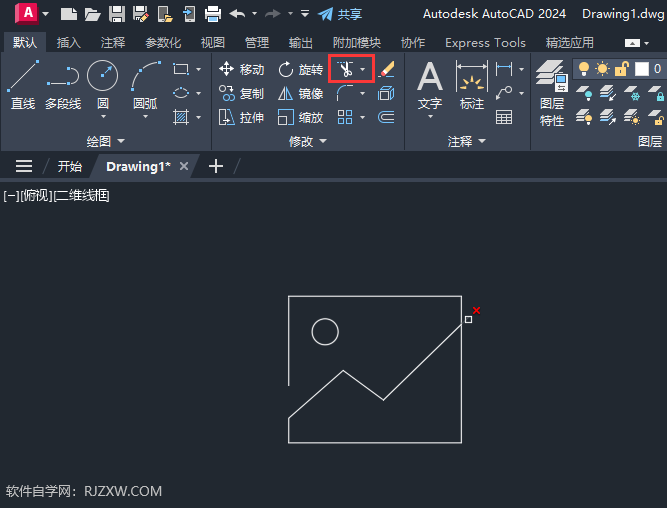Expand the Rectangle dropdown arrow
The image size is (667, 508).
[x=198, y=69]
